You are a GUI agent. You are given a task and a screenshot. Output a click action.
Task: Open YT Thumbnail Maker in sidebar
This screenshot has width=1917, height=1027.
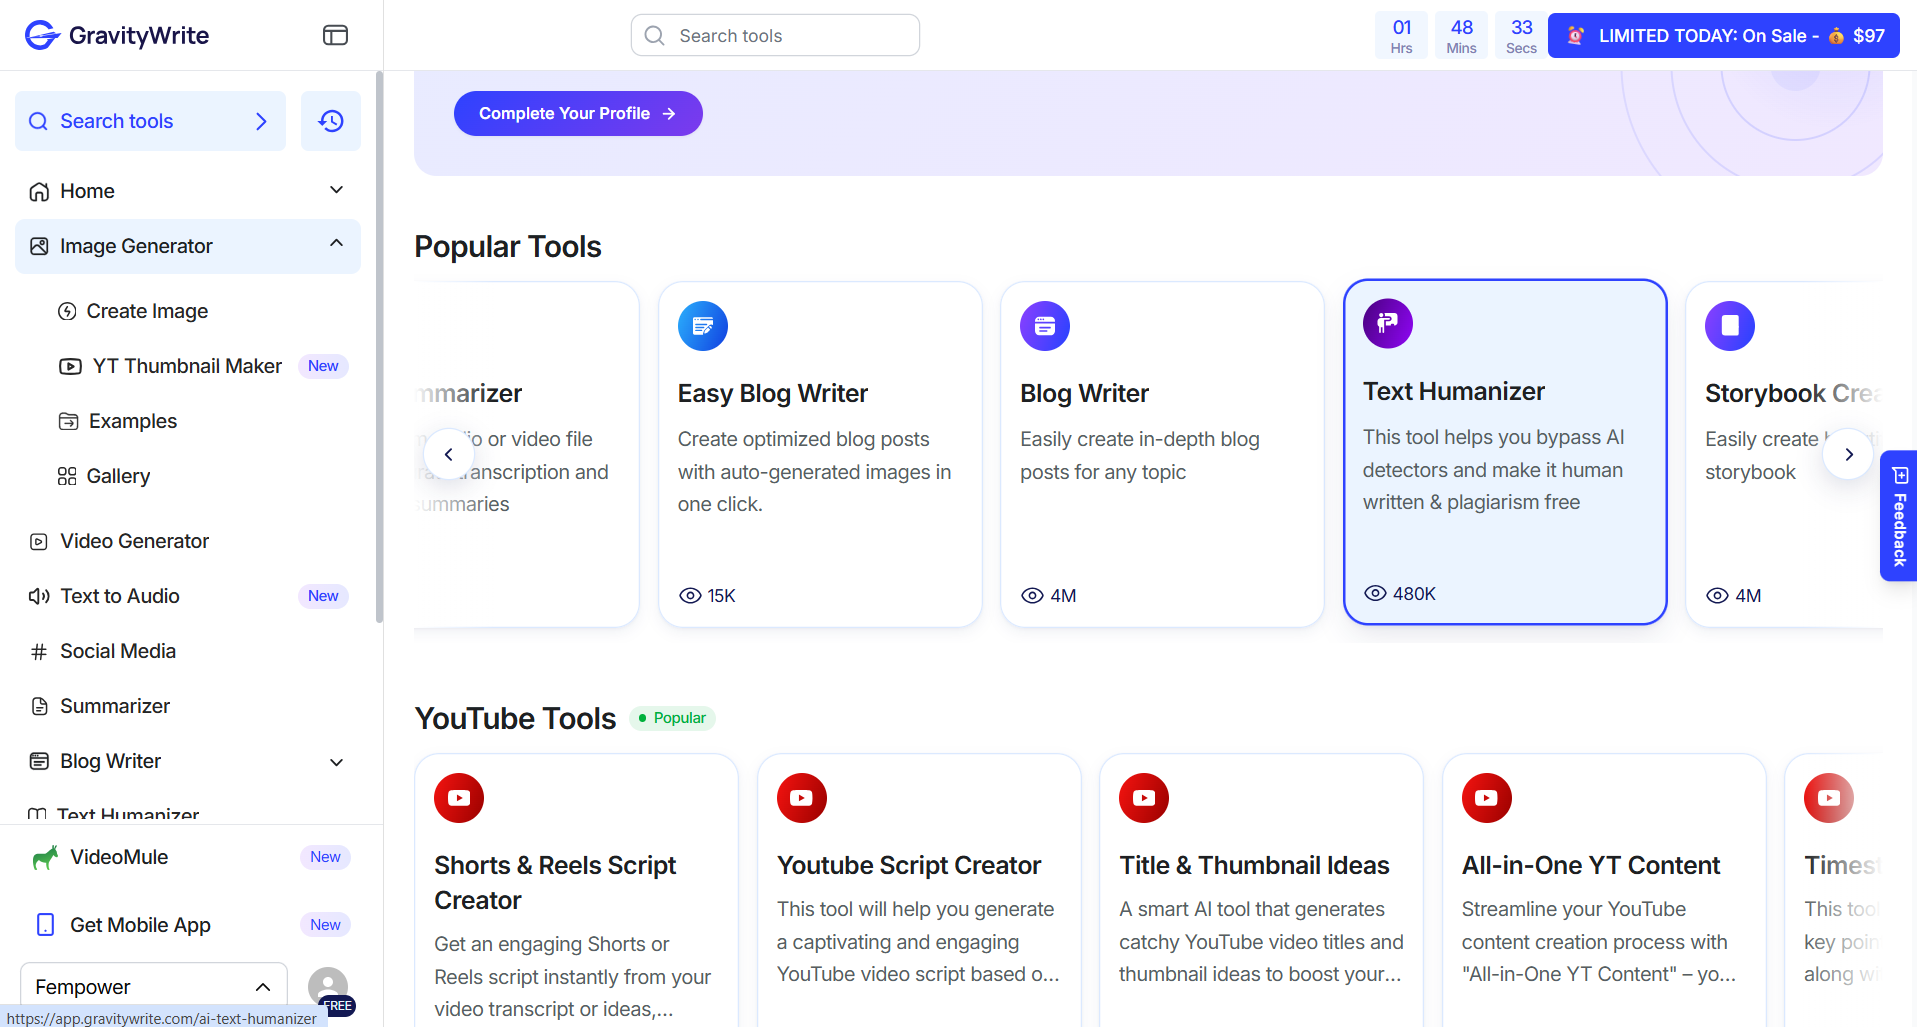pos(187,366)
